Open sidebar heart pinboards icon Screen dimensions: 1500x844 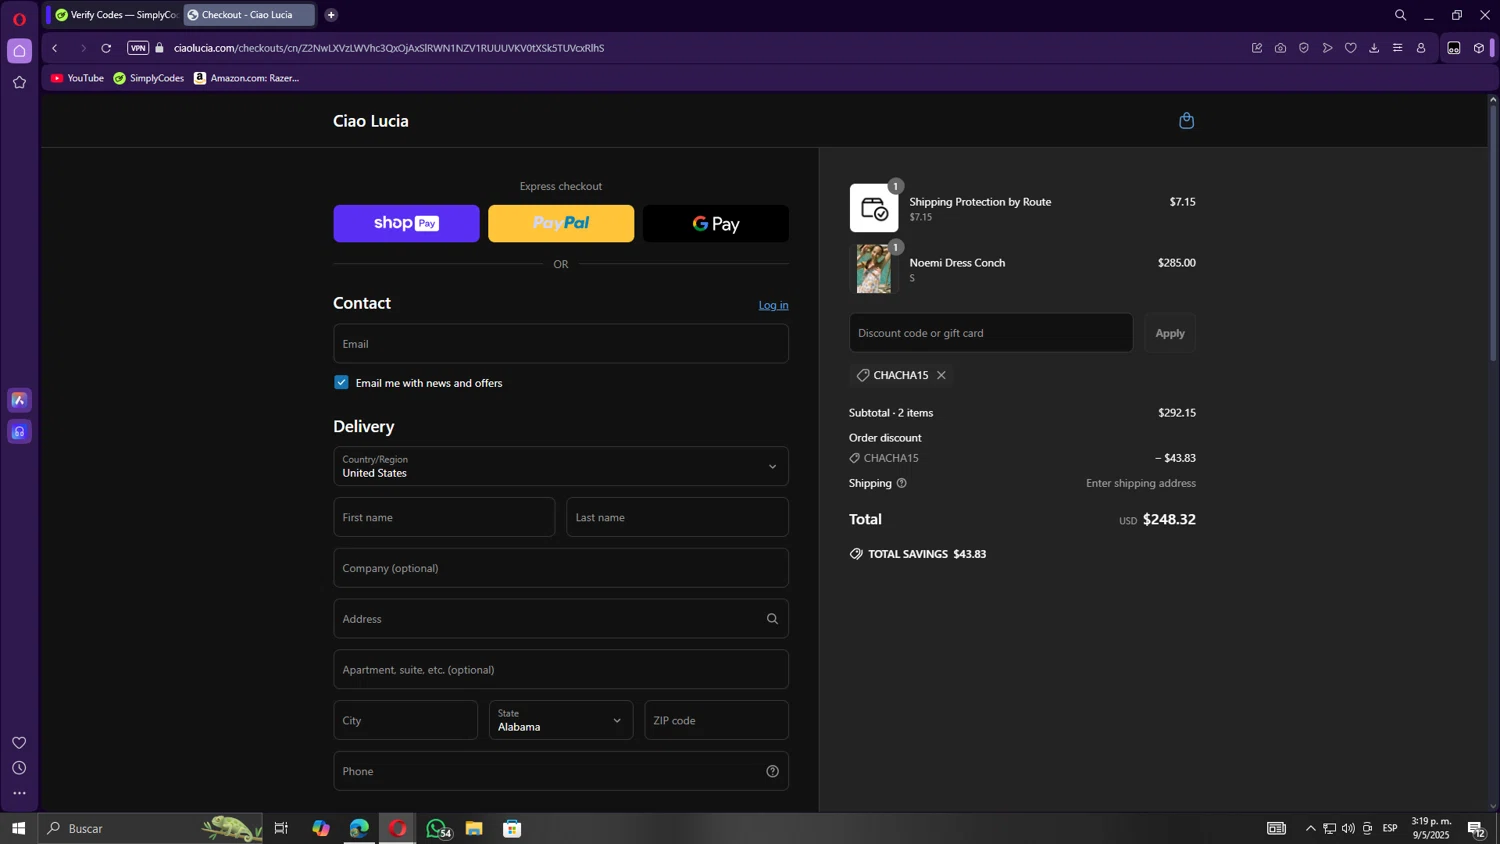[19, 743]
